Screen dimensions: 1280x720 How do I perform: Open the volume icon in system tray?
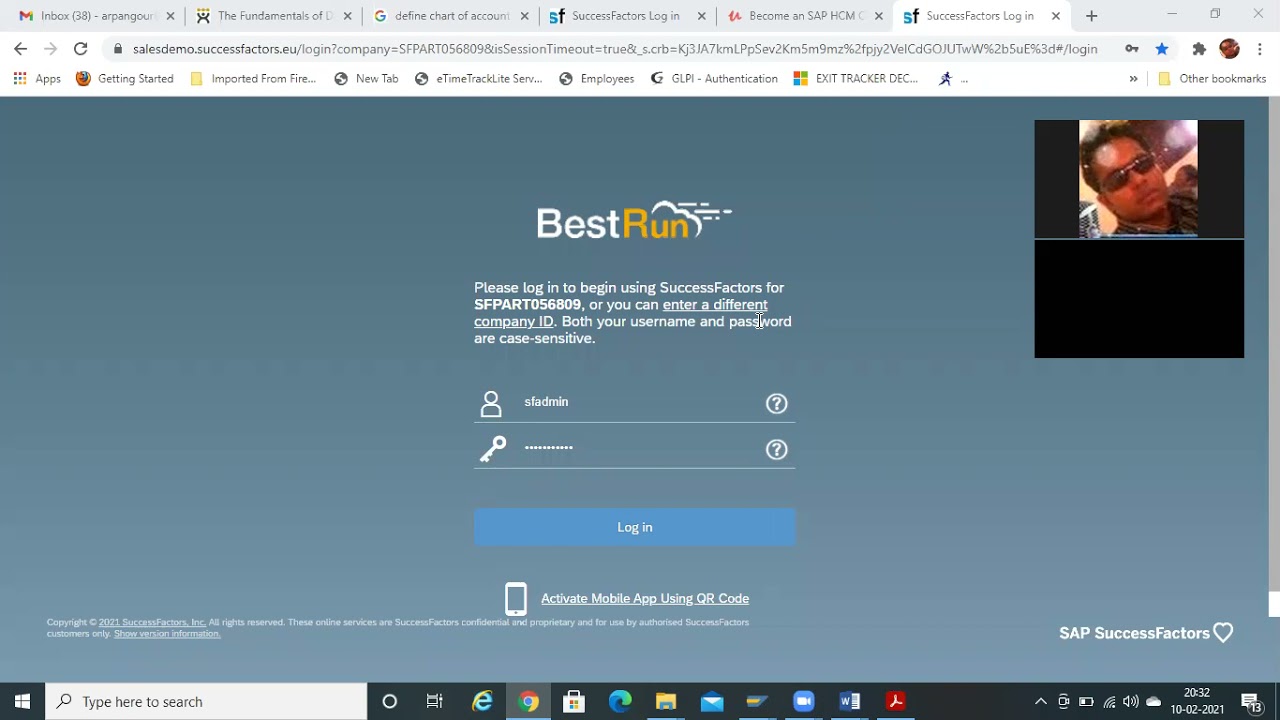click(x=1131, y=701)
